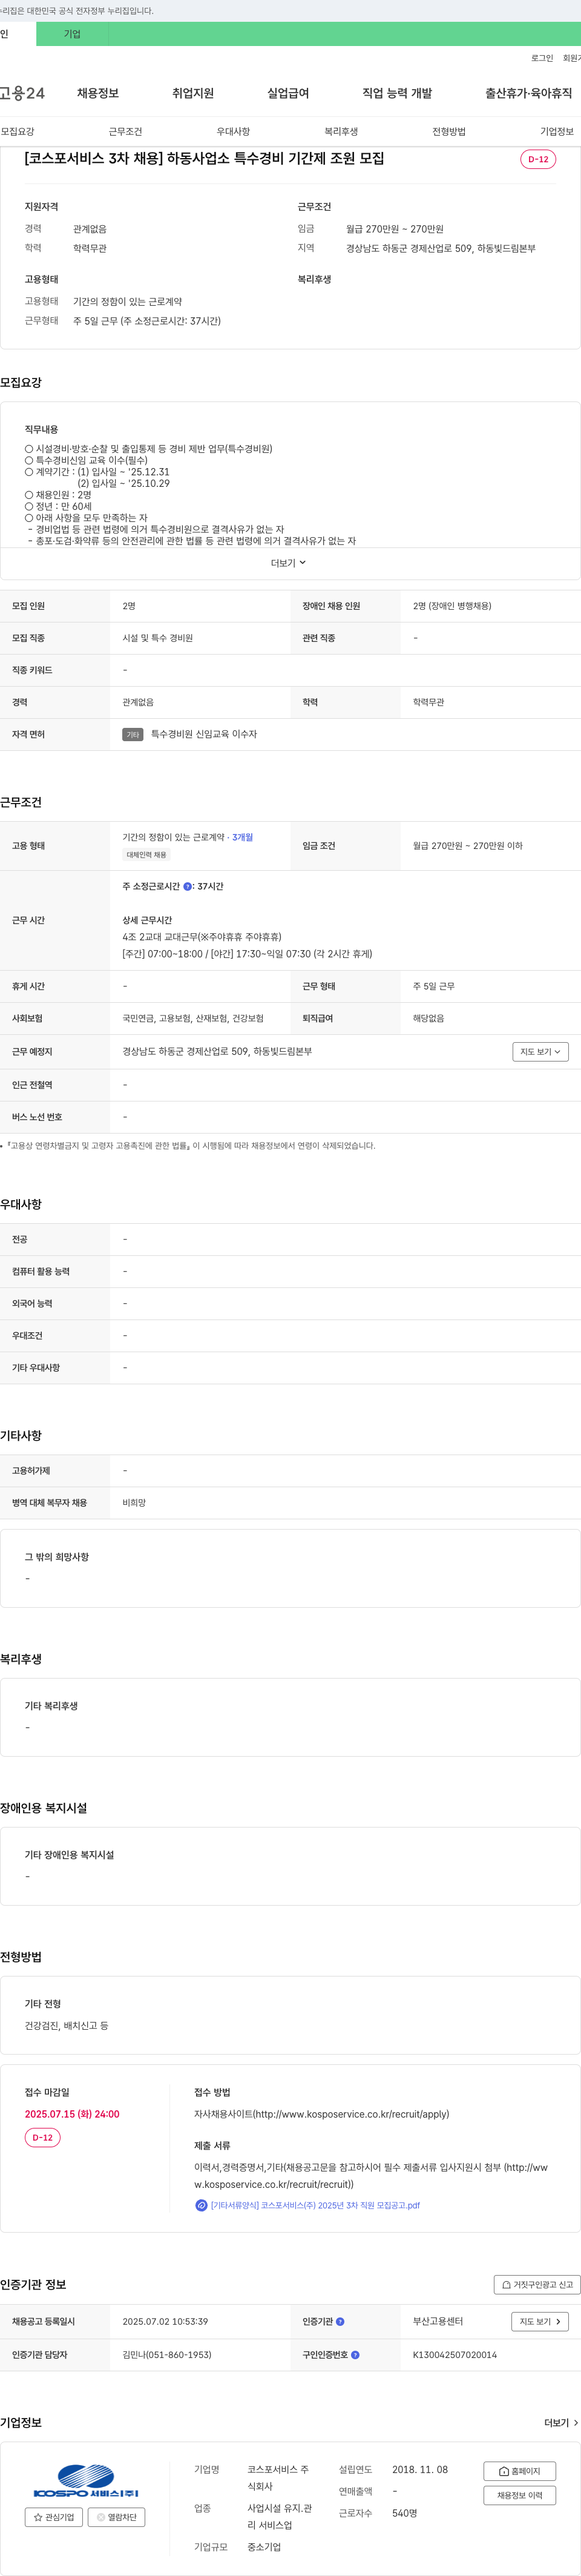Open 더보기 for 기업정보

coord(561,2423)
